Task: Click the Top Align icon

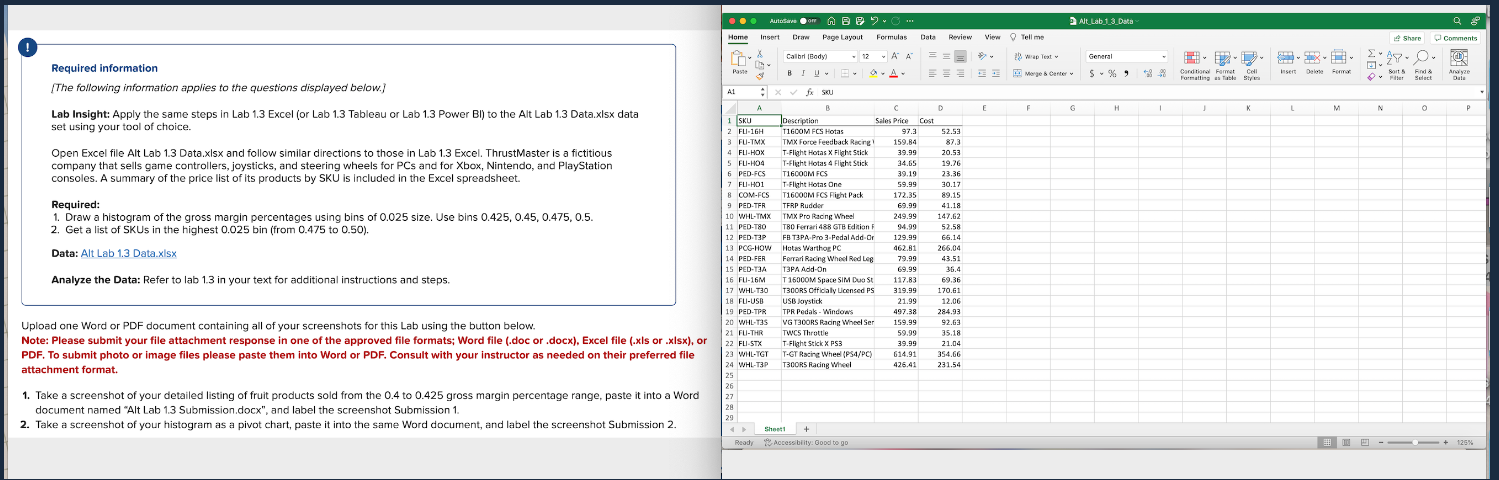Action: 932,55
